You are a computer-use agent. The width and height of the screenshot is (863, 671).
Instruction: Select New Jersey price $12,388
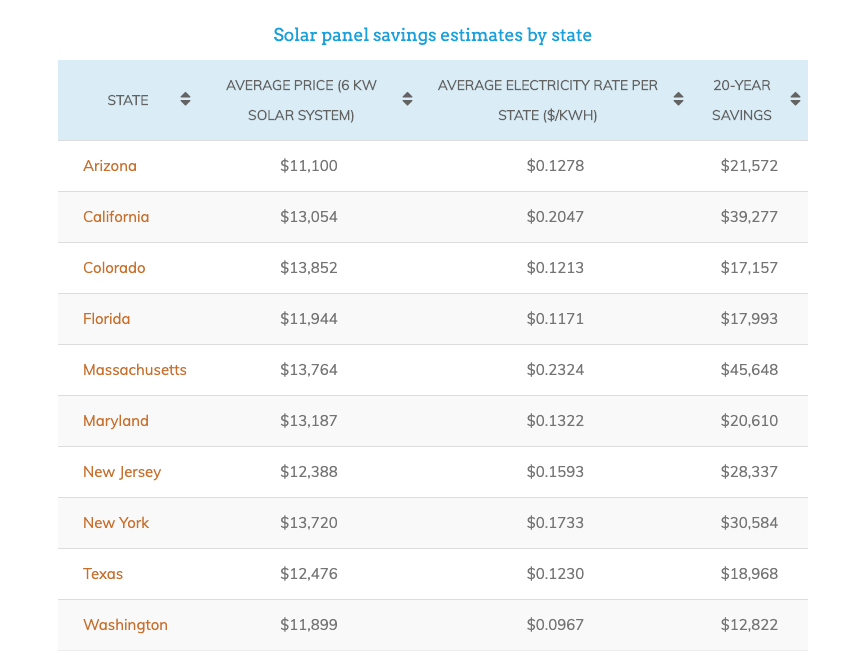309,472
